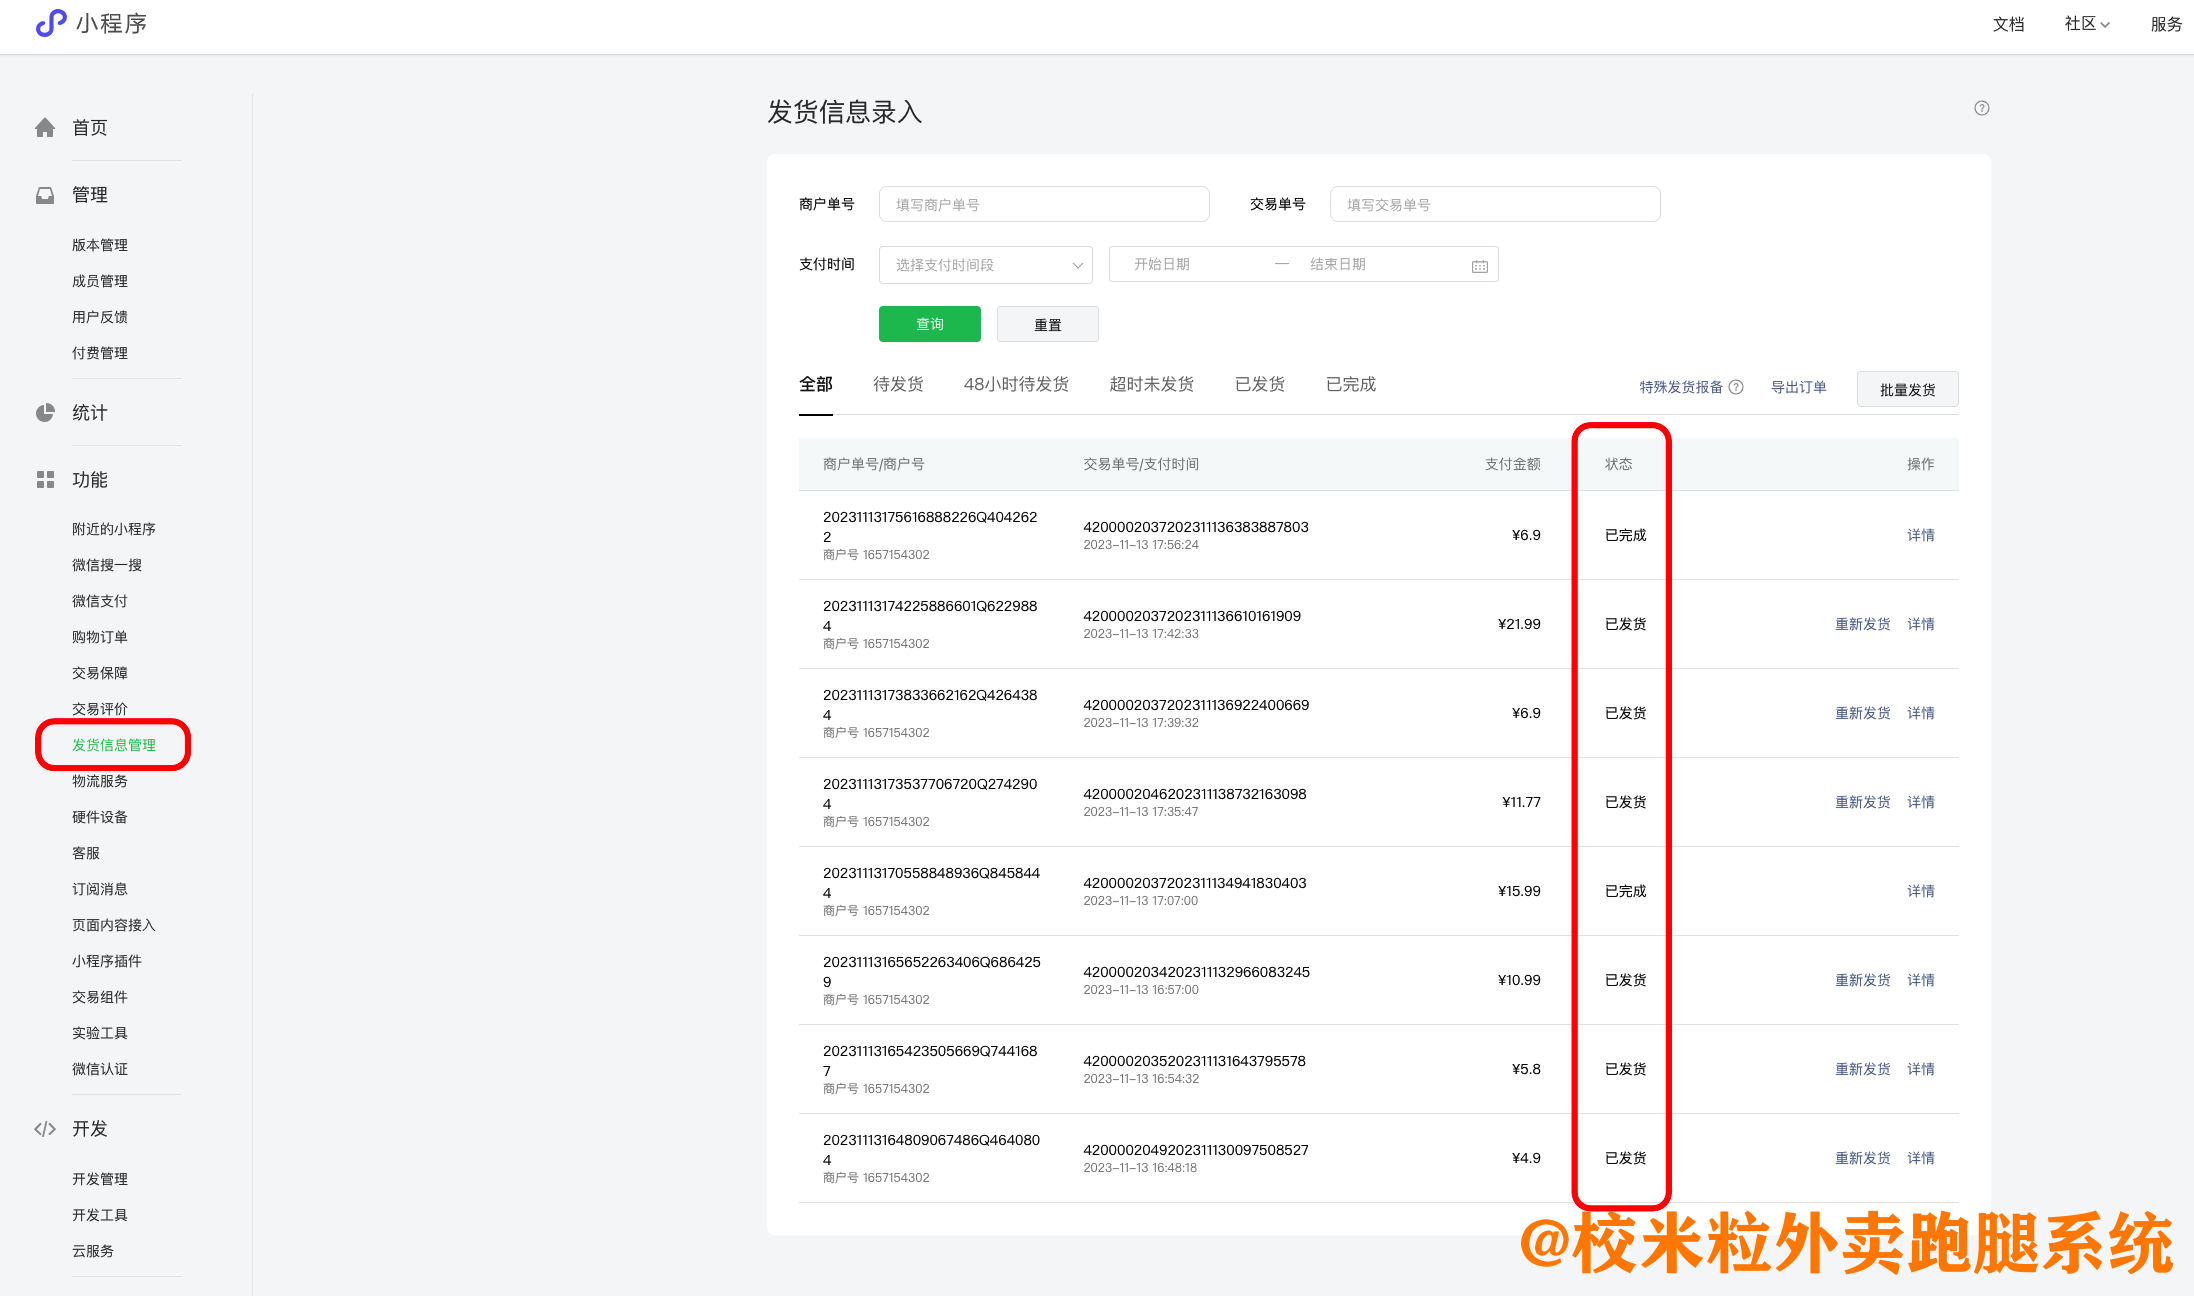
Task: Click into the 商户单号 input field
Action: pyautogui.click(x=1044, y=204)
